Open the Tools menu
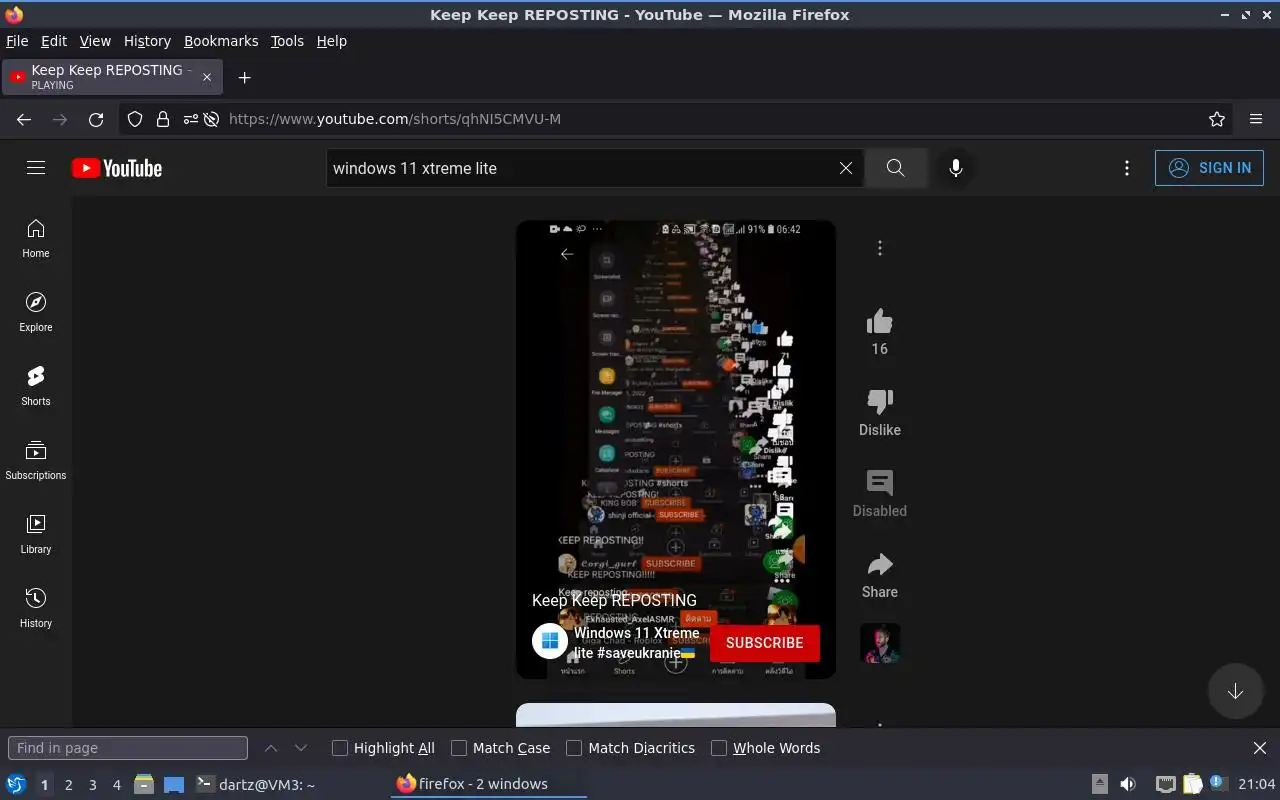1280x800 pixels. pyautogui.click(x=287, y=41)
